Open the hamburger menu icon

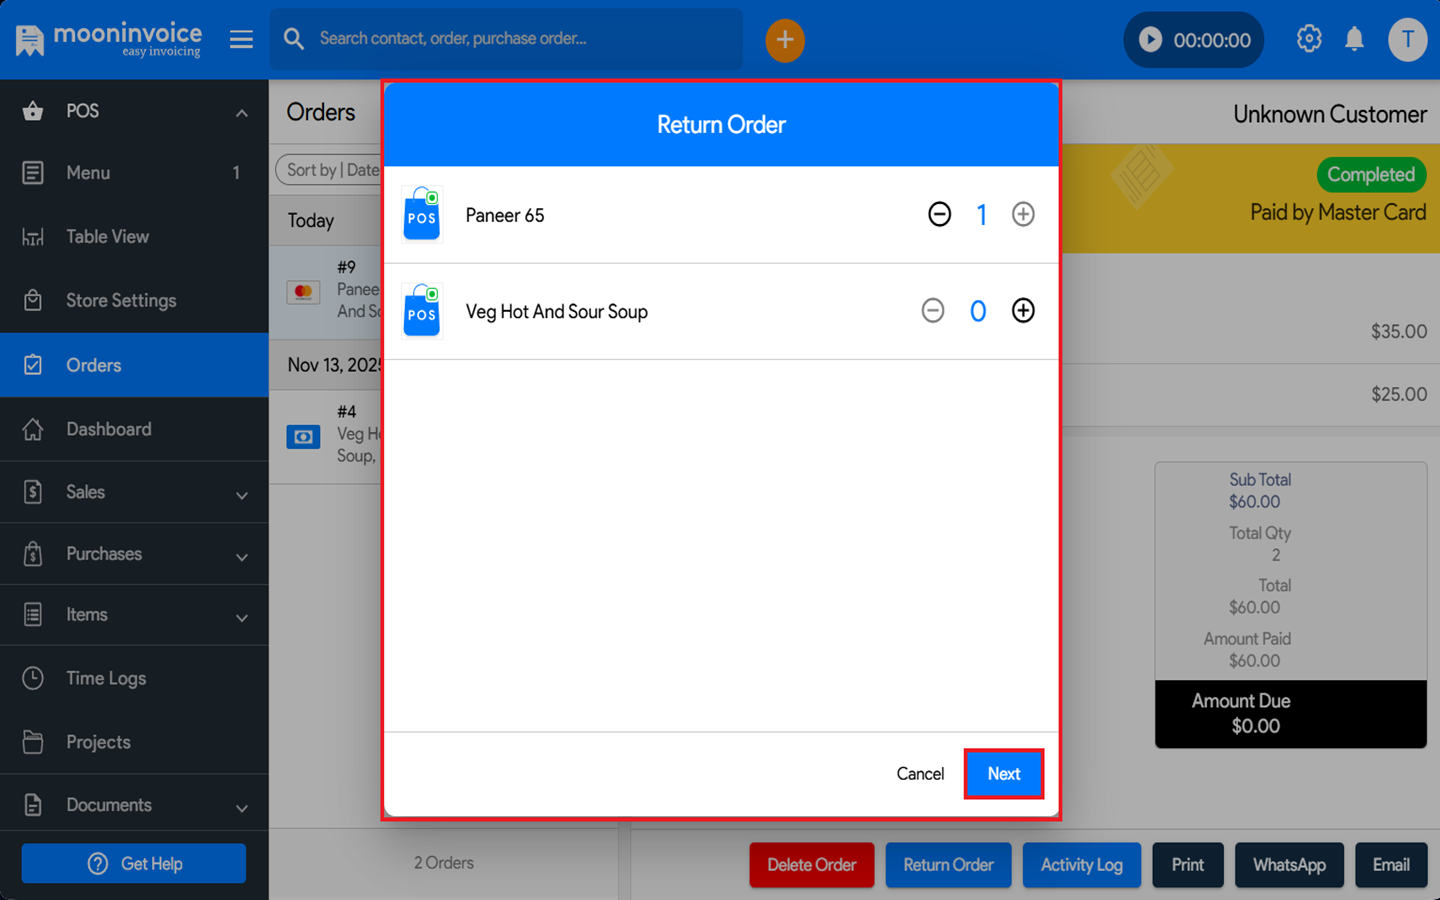click(241, 39)
